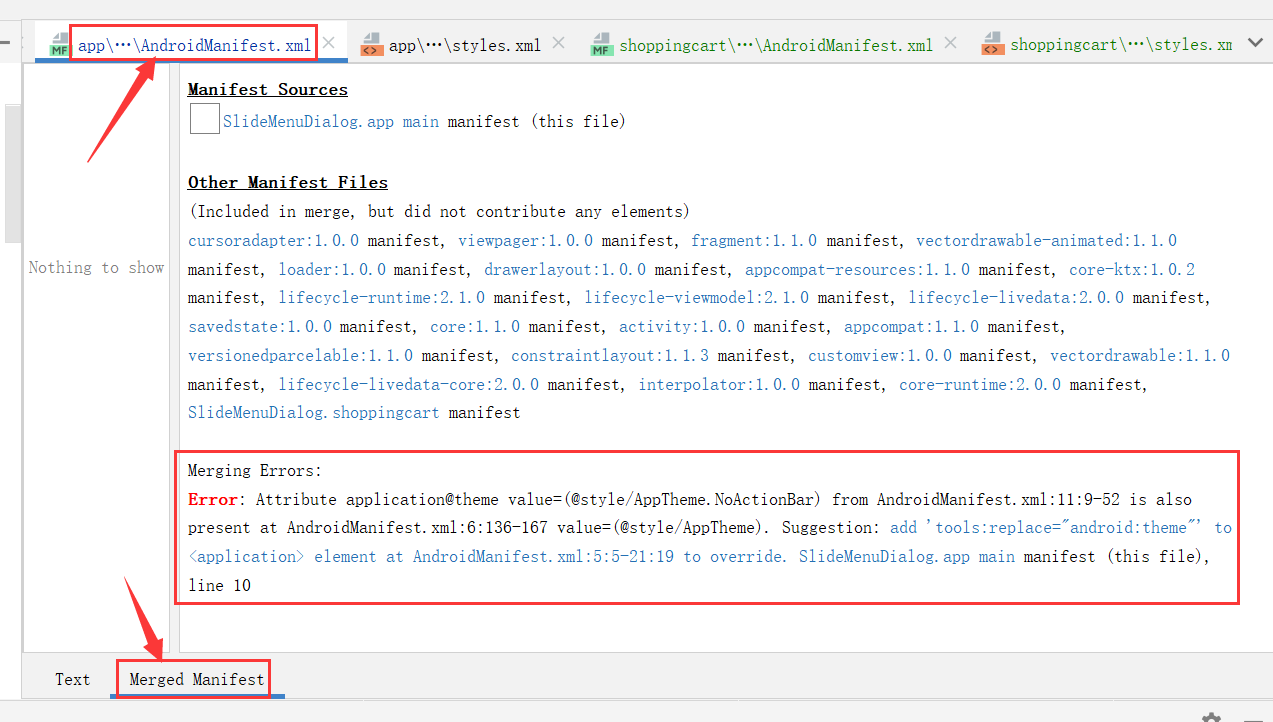The height and width of the screenshot is (722, 1273).
Task: Click the XML icon on shoppingcart styles.xml tab
Action: pyautogui.click(x=992, y=43)
